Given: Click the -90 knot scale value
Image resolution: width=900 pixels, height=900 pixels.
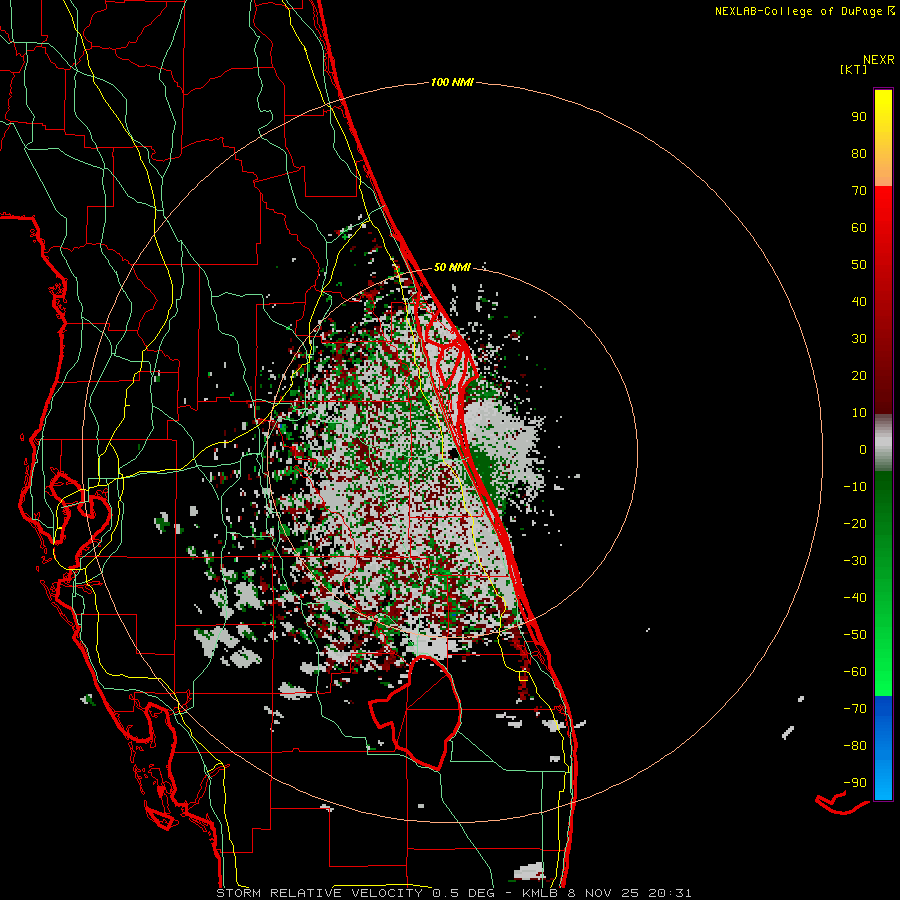Looking at the screenshot, I should coord(855,783).
